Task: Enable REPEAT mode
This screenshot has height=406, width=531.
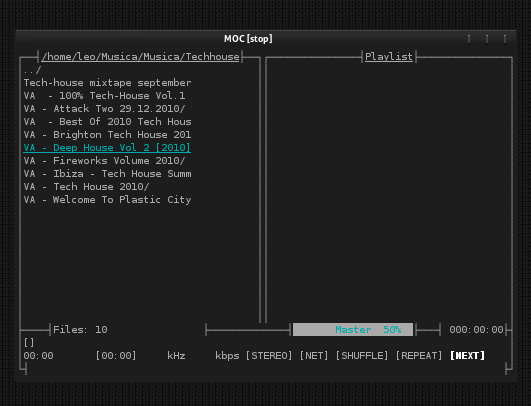Action: coord(419,356)
